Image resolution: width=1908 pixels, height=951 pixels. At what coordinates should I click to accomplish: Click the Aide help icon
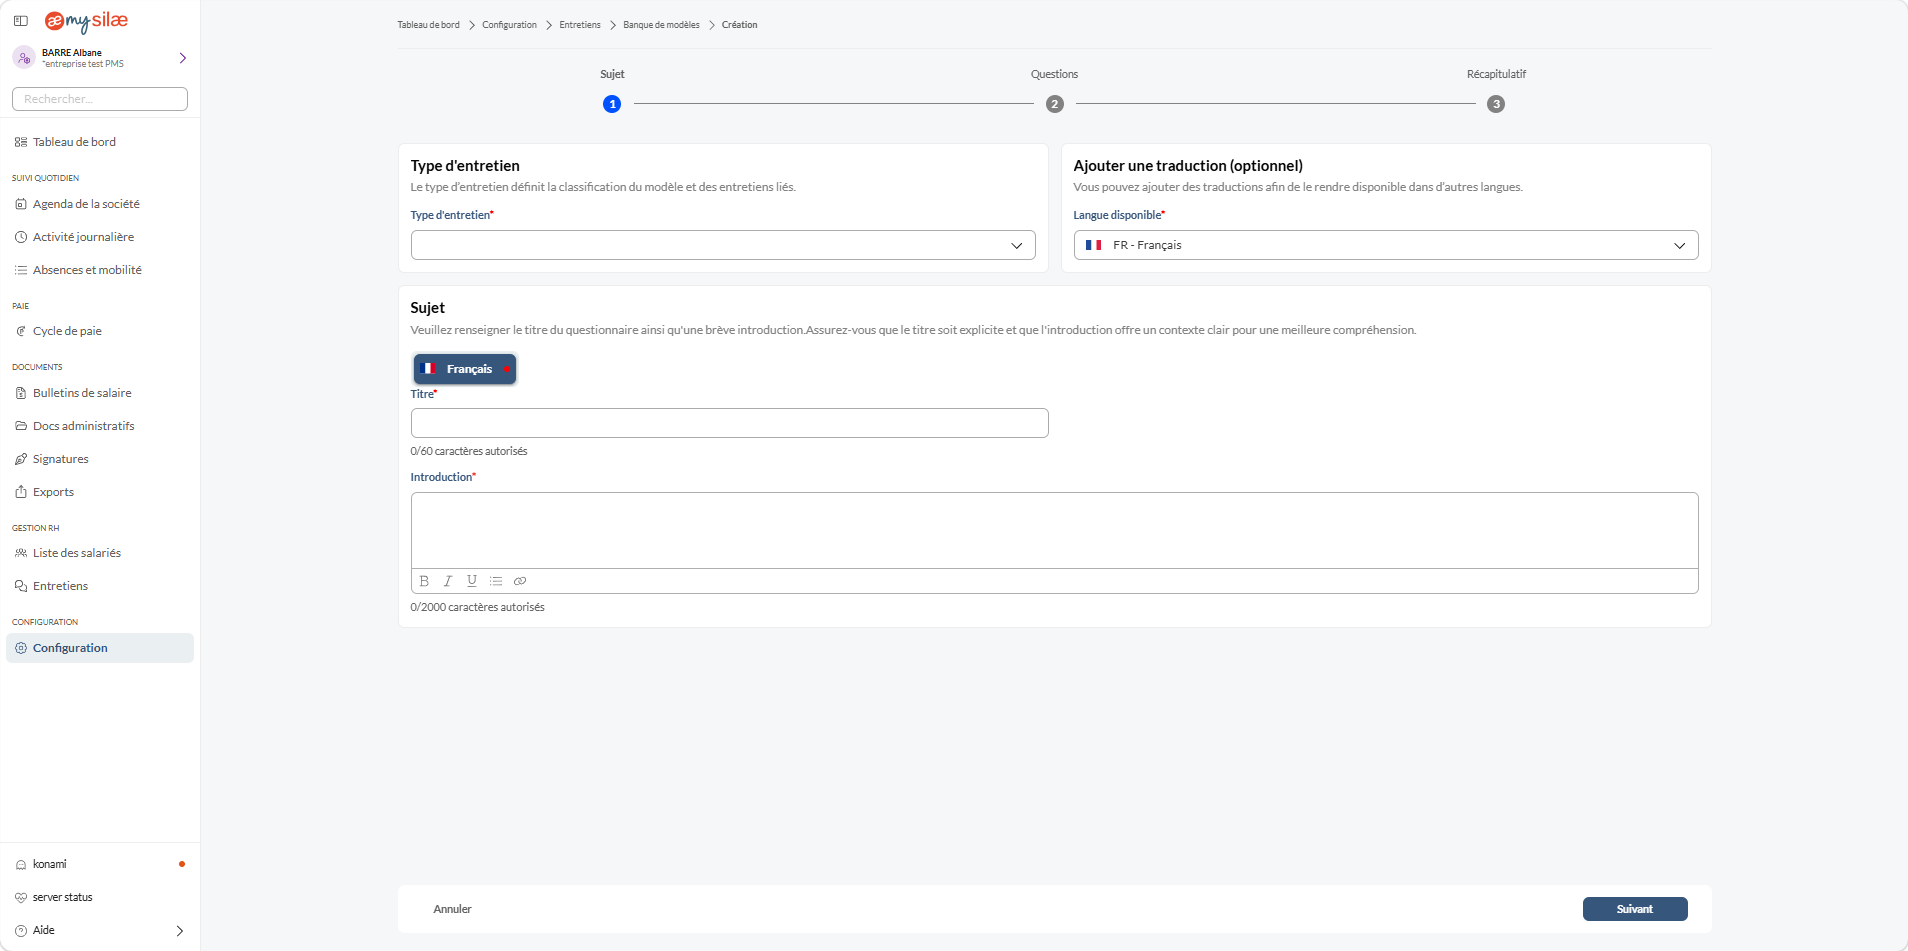tap(21, 930)
